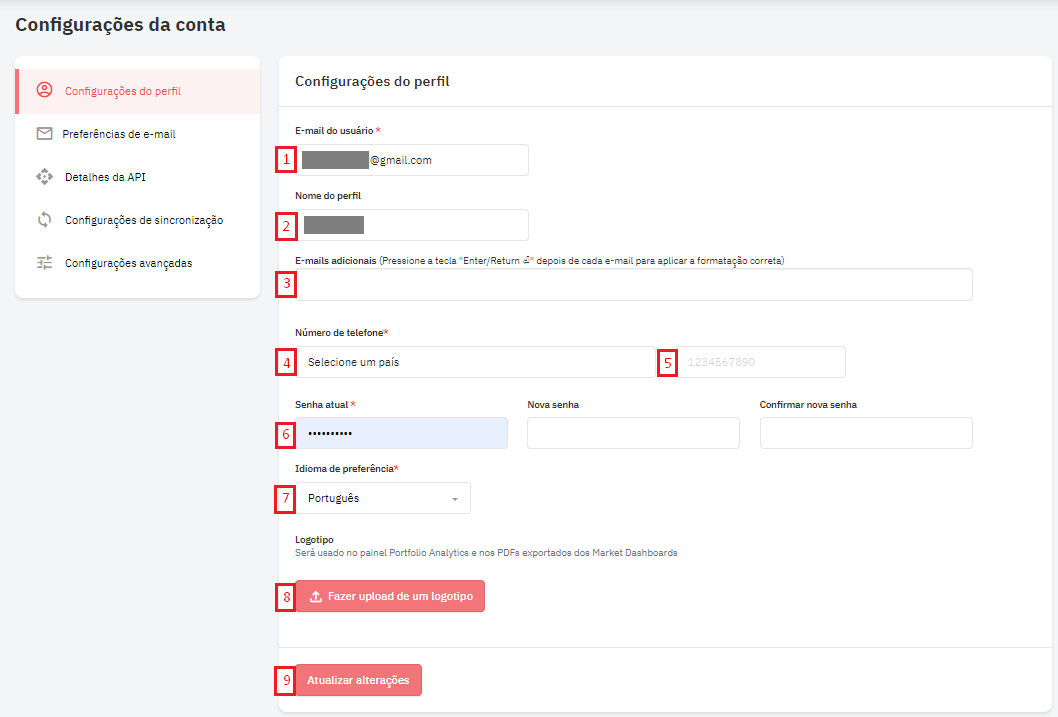
Task: Click the advanced settings sliders icon
Action: tap(44, 263)
